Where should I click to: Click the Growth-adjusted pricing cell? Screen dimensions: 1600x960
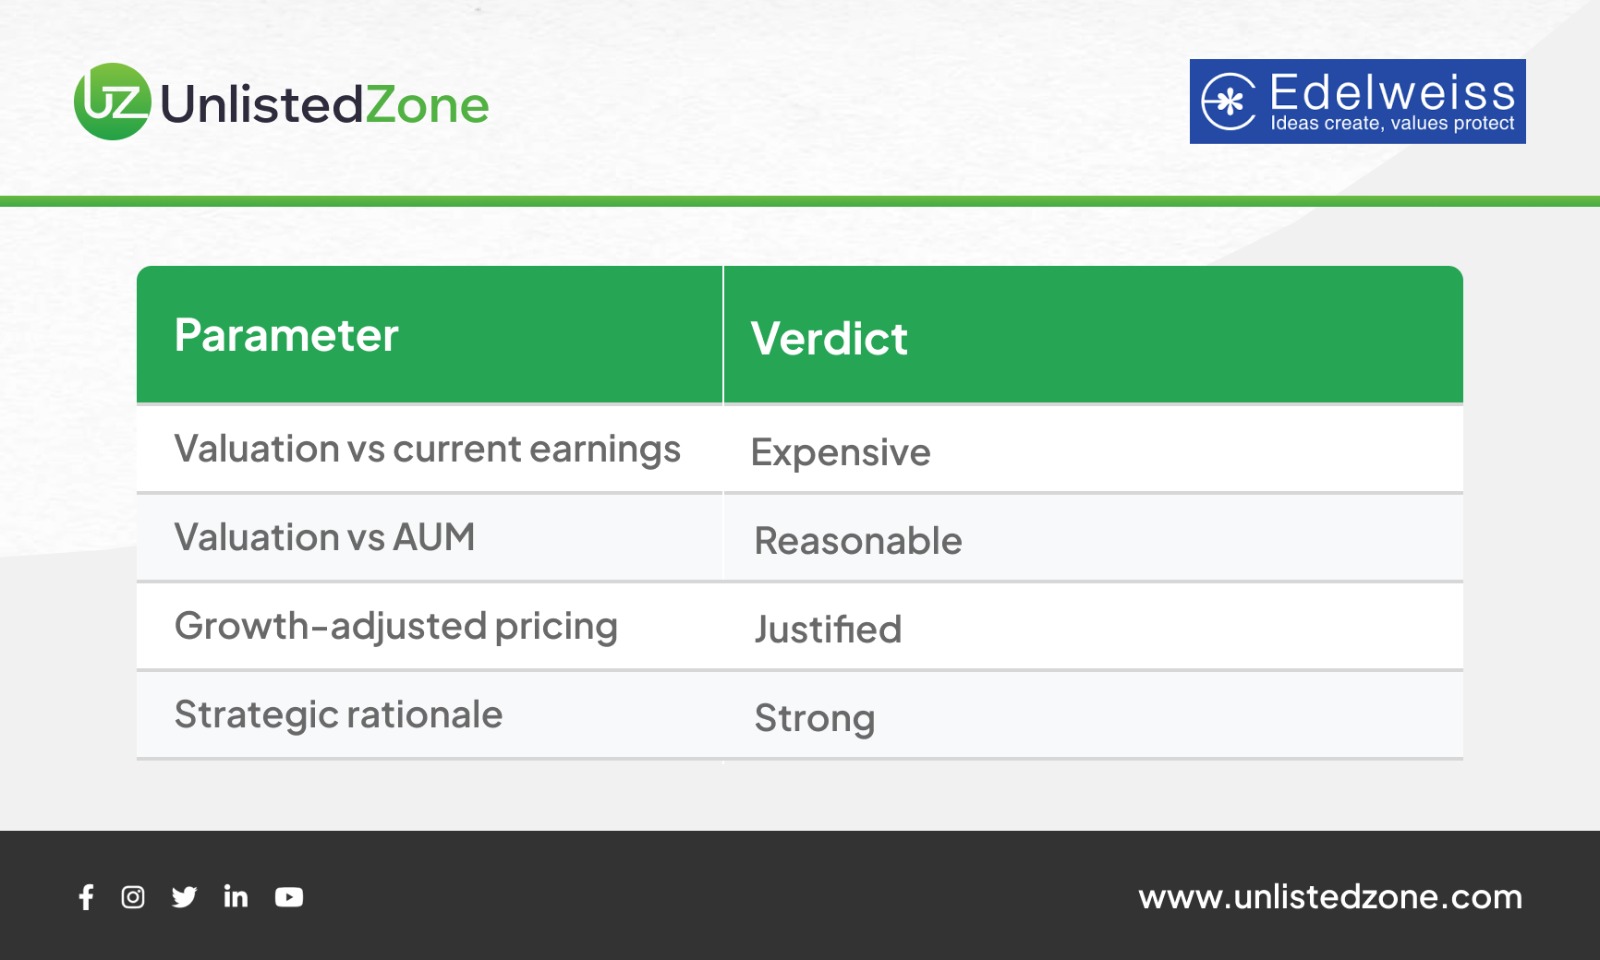(x=396, y=626)
